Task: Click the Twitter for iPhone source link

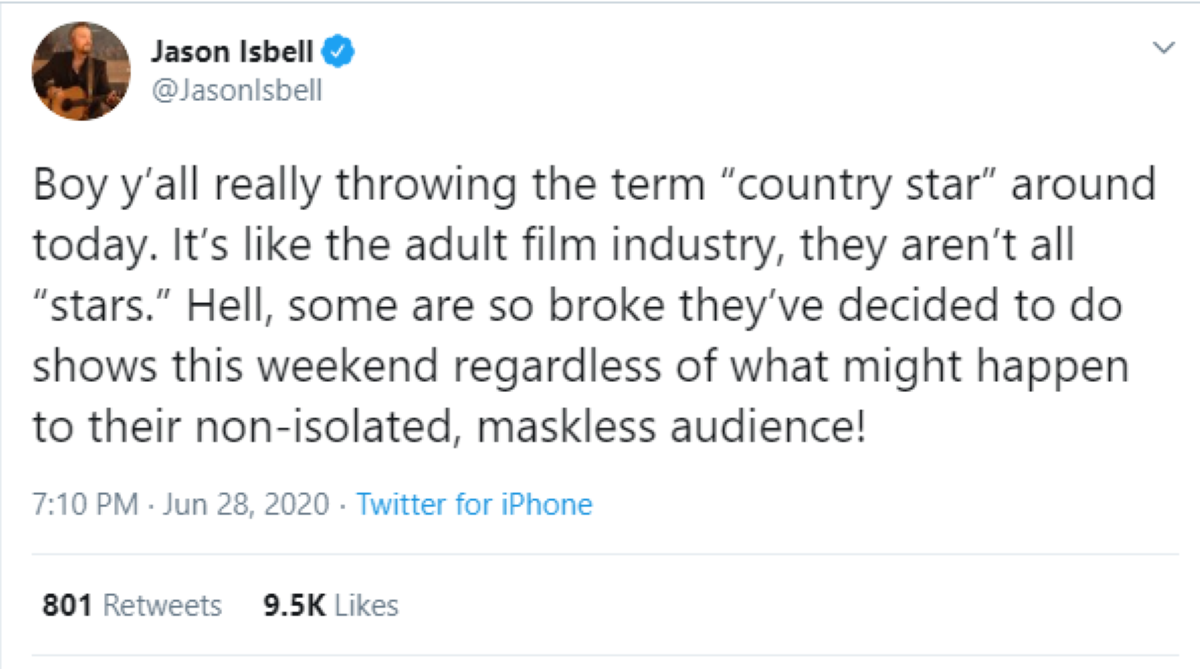Action: tap(474, 504)
